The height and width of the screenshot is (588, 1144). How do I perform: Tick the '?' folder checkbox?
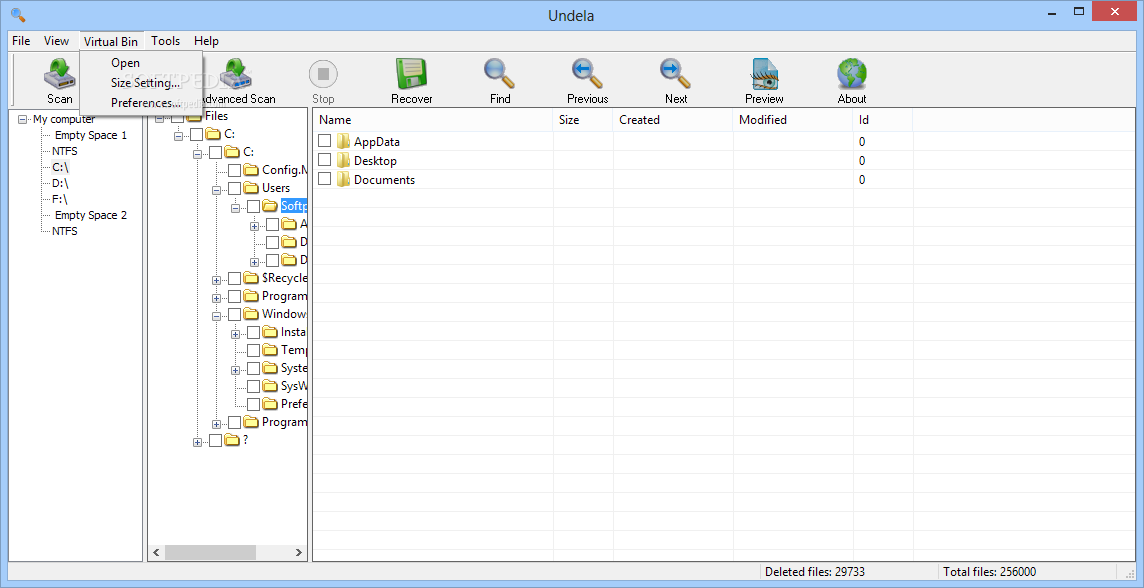[x=215, y=440]
